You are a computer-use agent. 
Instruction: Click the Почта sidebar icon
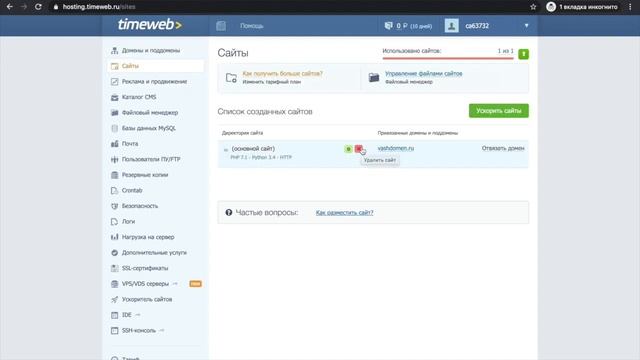[x=114, y=144]
